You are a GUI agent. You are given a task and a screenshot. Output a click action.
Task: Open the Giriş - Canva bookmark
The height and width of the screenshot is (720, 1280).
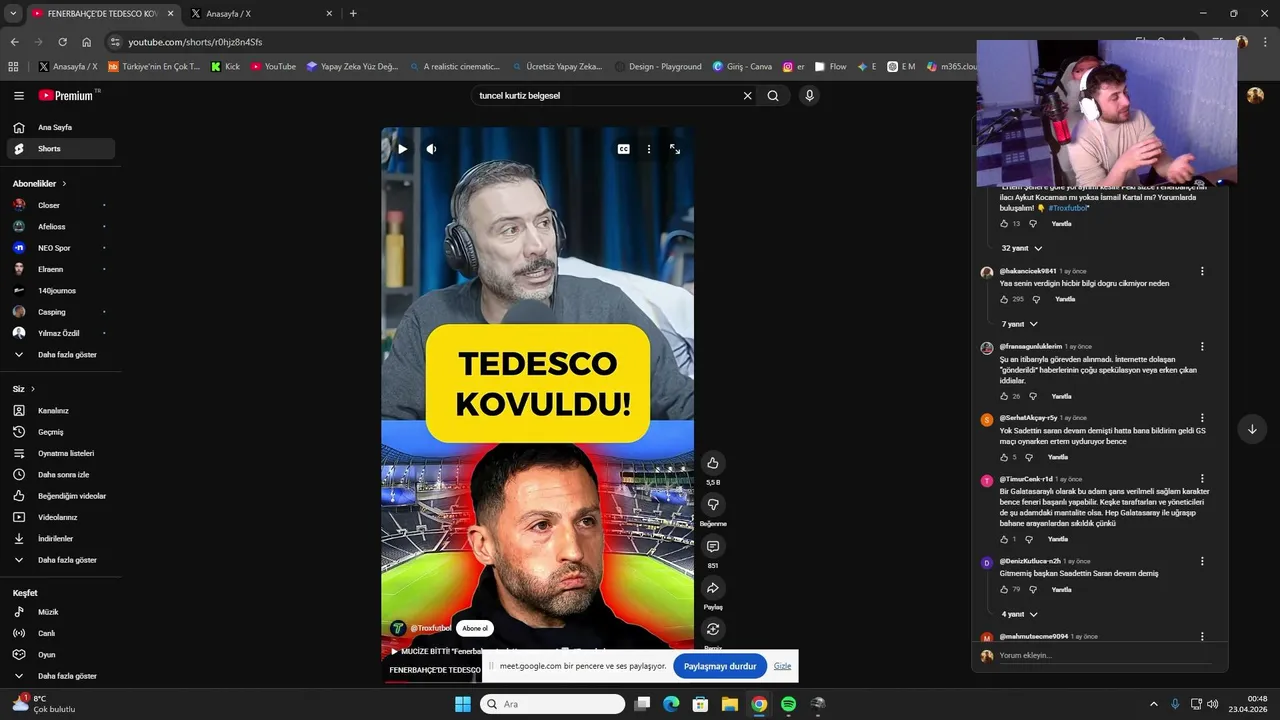tap(742, 67)
